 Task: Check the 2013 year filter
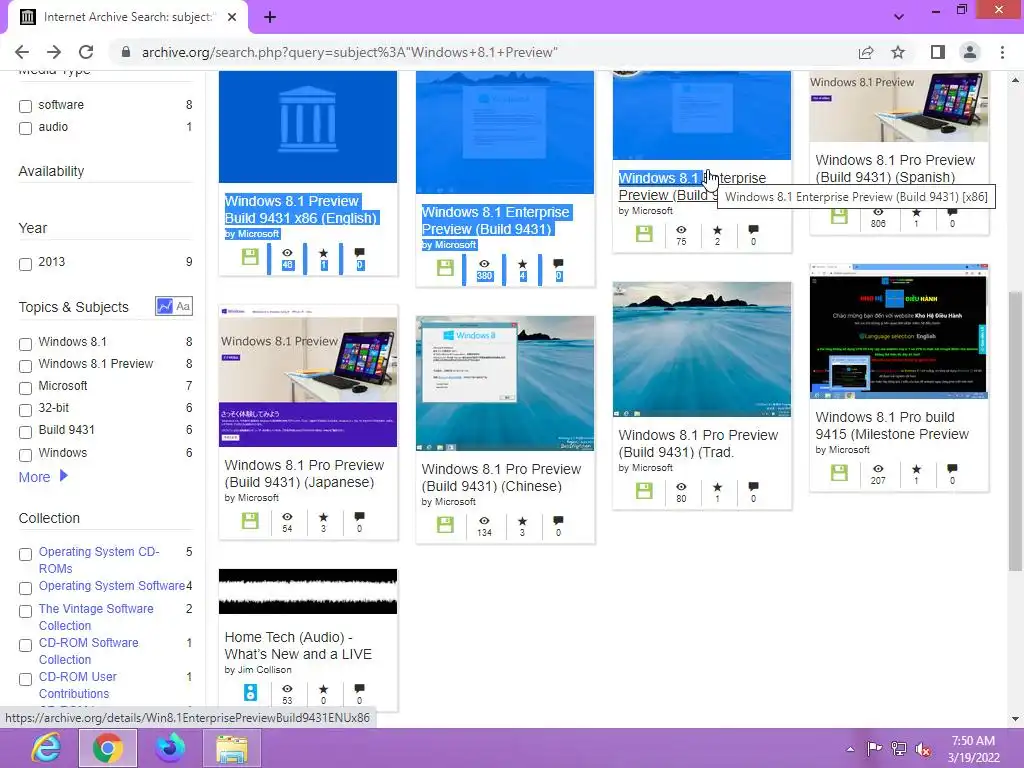pos(25,264)
